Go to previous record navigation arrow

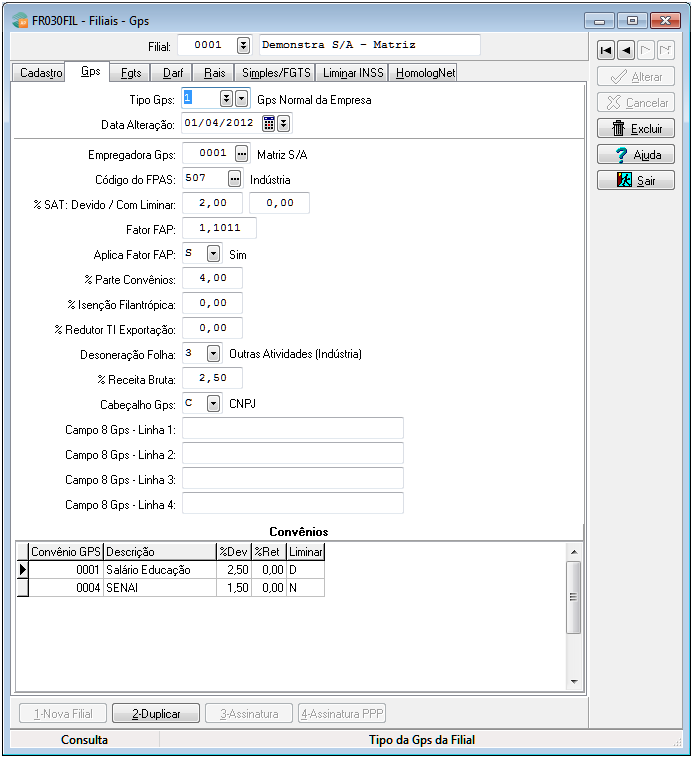point(626,50)
